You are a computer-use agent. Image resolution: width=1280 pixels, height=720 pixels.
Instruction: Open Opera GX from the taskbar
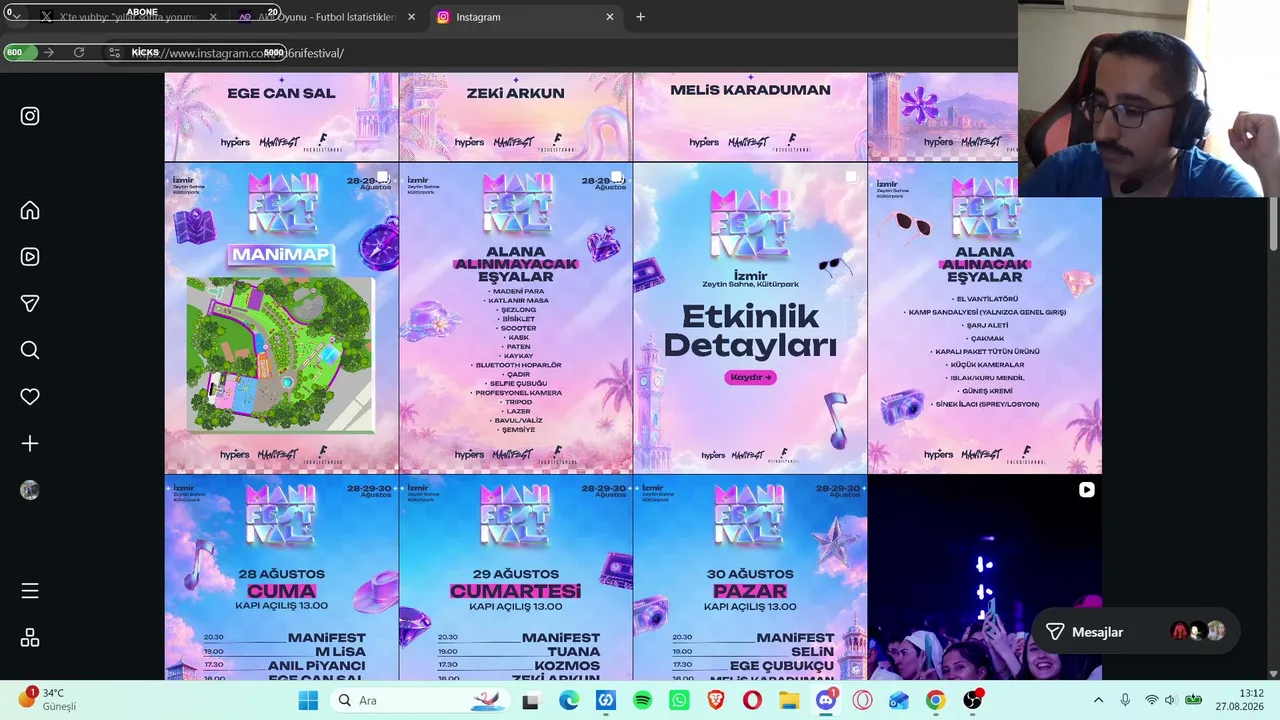862,700
